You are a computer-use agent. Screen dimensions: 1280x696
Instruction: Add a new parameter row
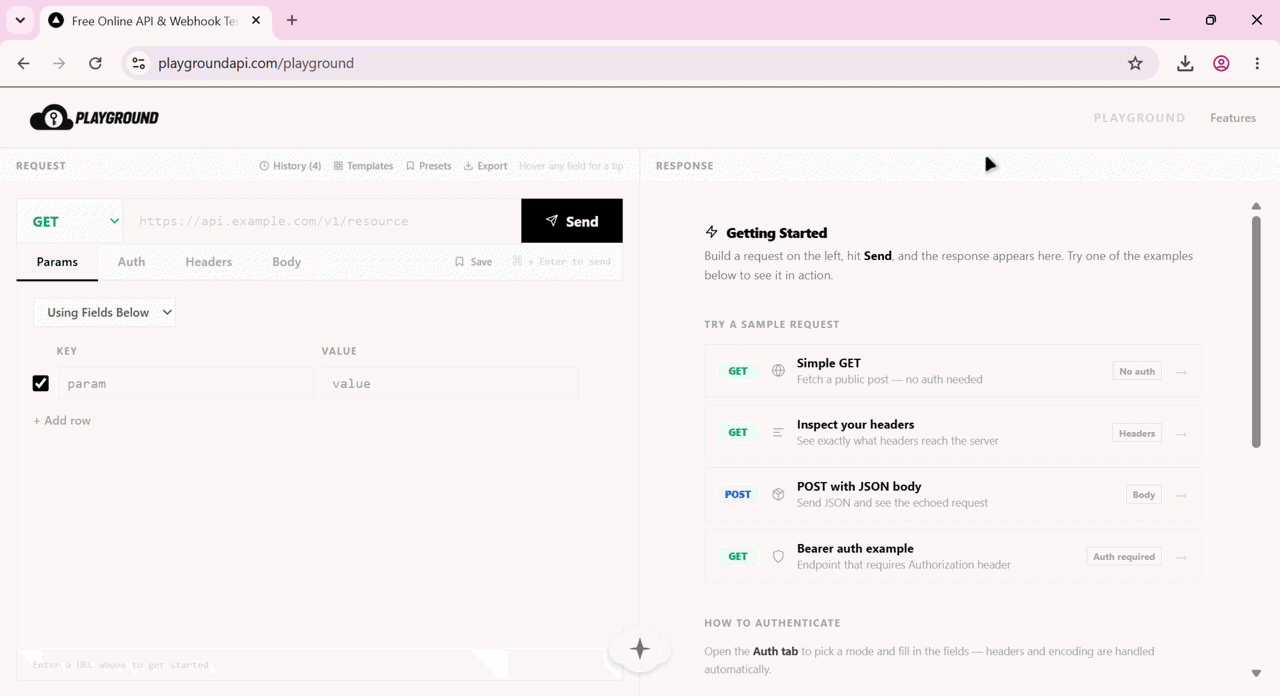coord(62,421)
